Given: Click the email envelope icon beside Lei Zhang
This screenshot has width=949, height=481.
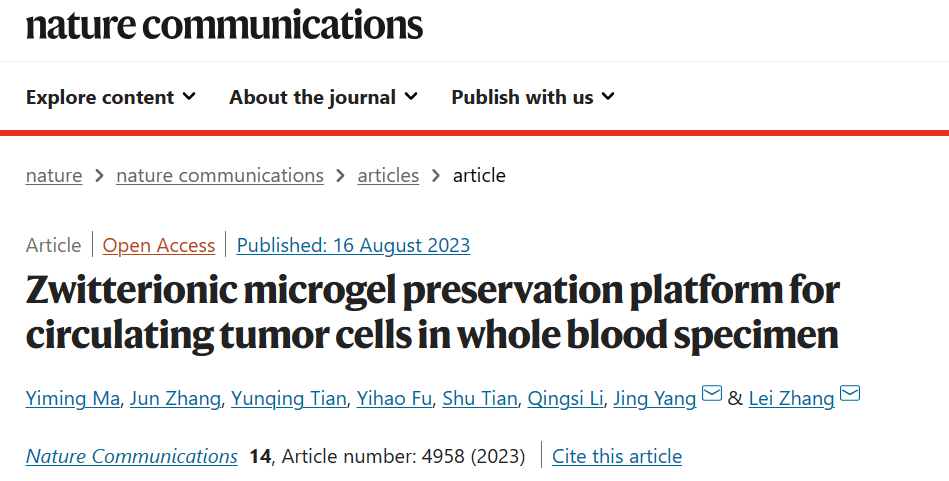Looking at the screenshot, I should coord(850,393).
